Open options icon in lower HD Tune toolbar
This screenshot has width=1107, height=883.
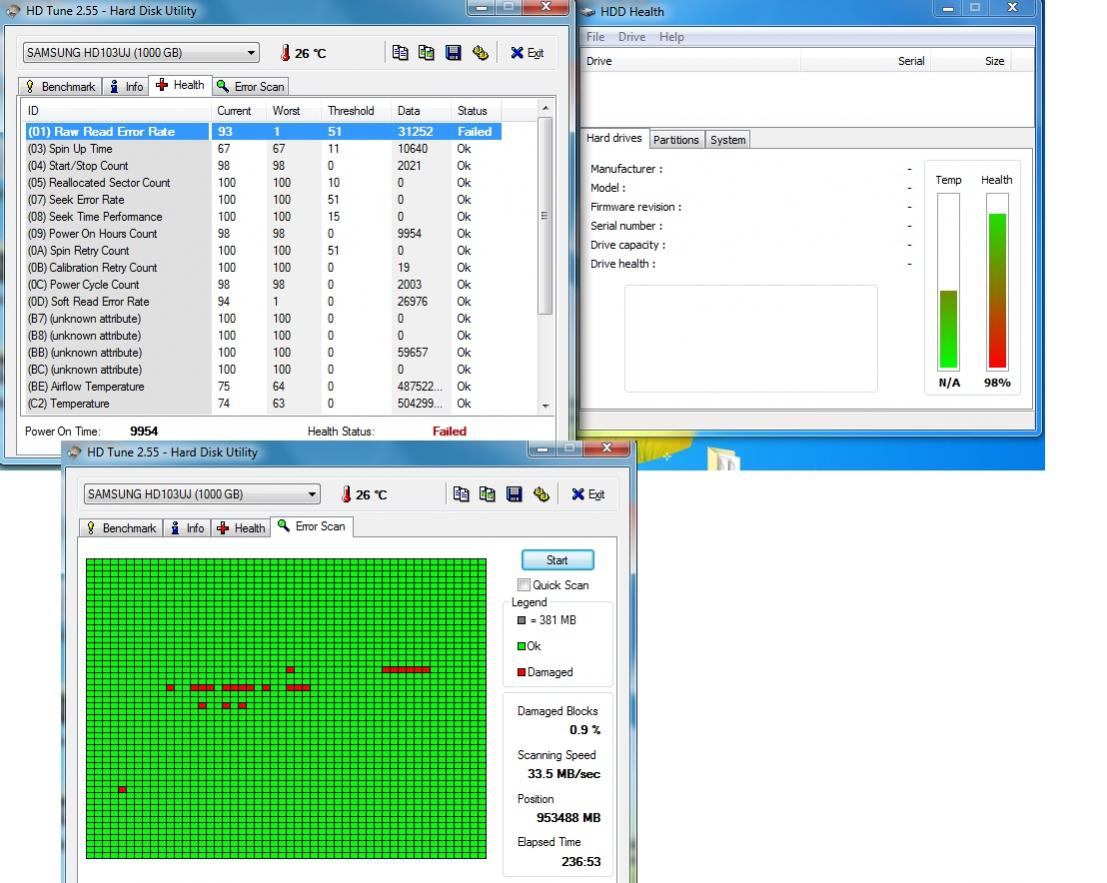[x=541, y=494]
